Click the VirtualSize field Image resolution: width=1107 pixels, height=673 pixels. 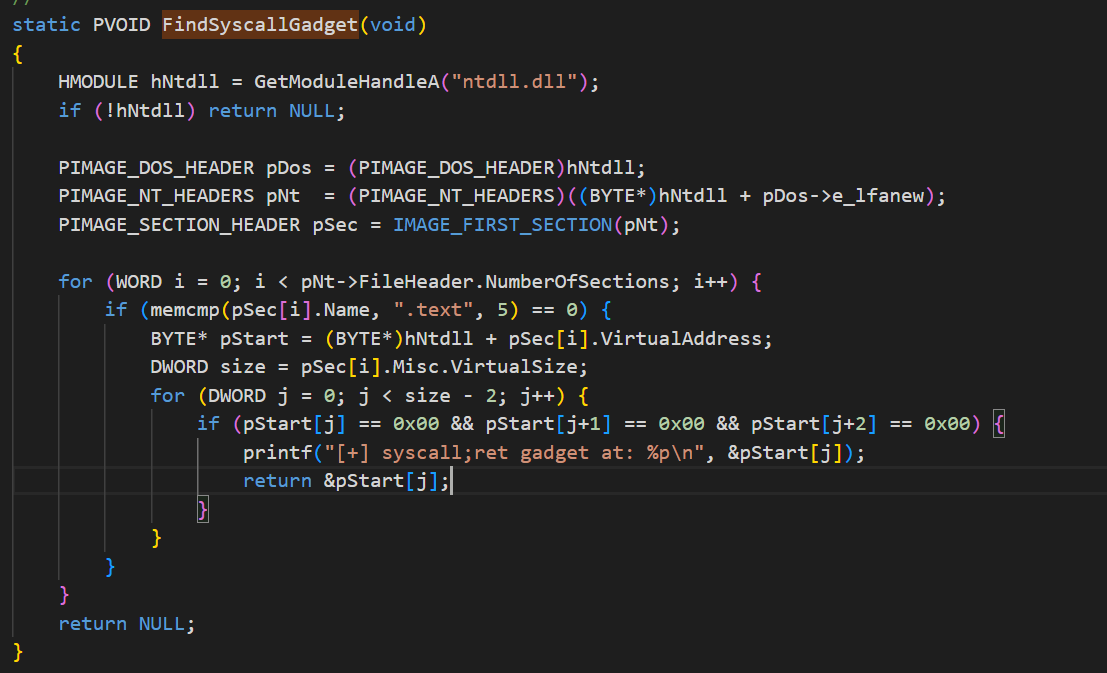[524, 367]
